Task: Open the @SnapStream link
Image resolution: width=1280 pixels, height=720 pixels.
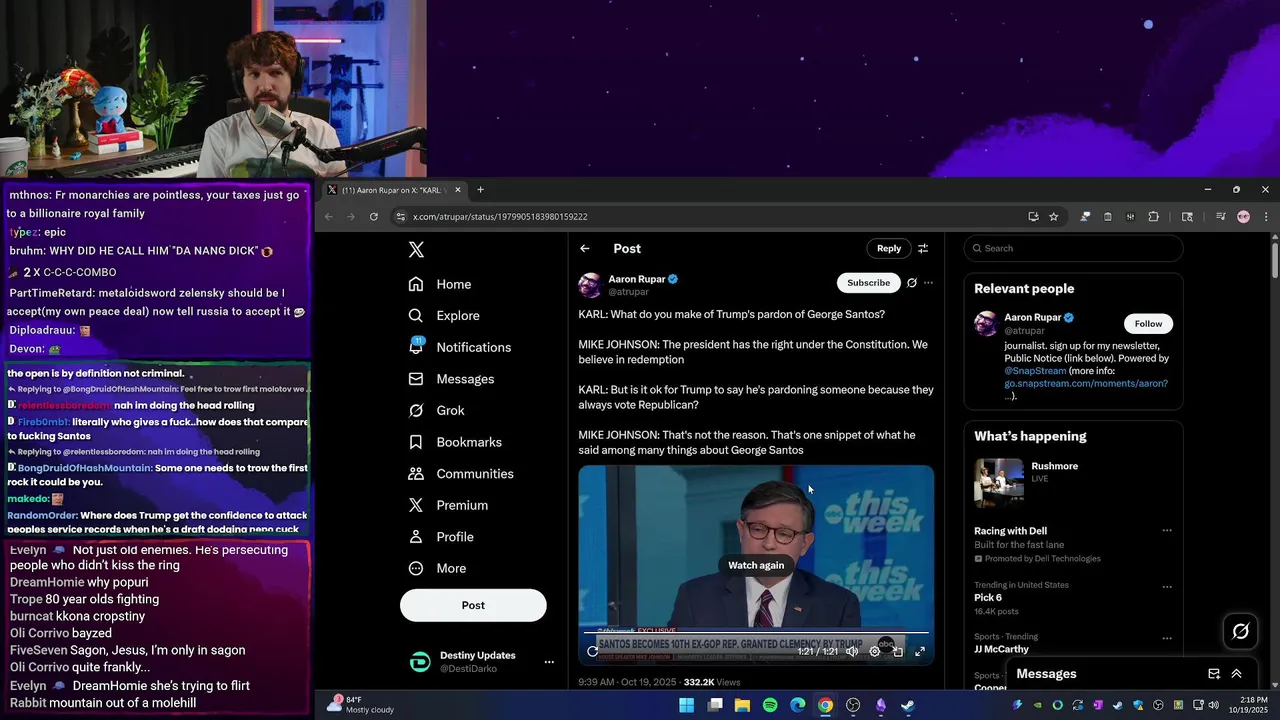Action: click(1035, 371)
